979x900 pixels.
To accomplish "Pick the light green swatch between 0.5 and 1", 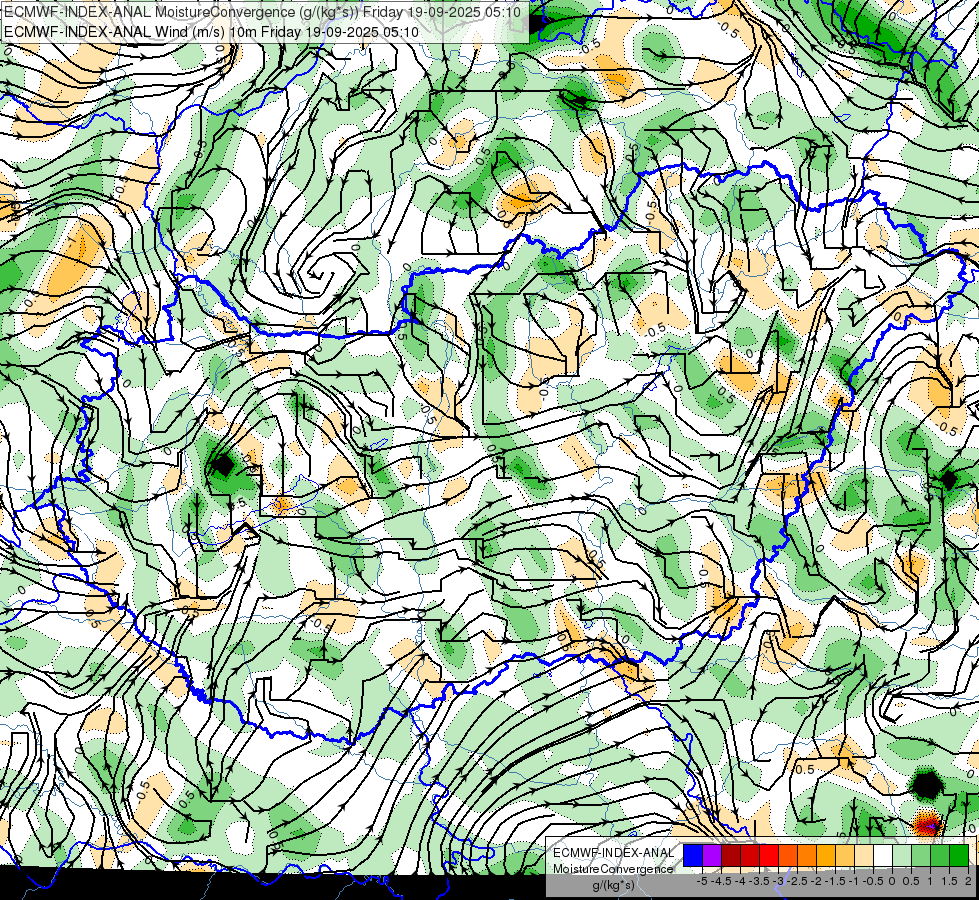I will click(x=921, y=855).
